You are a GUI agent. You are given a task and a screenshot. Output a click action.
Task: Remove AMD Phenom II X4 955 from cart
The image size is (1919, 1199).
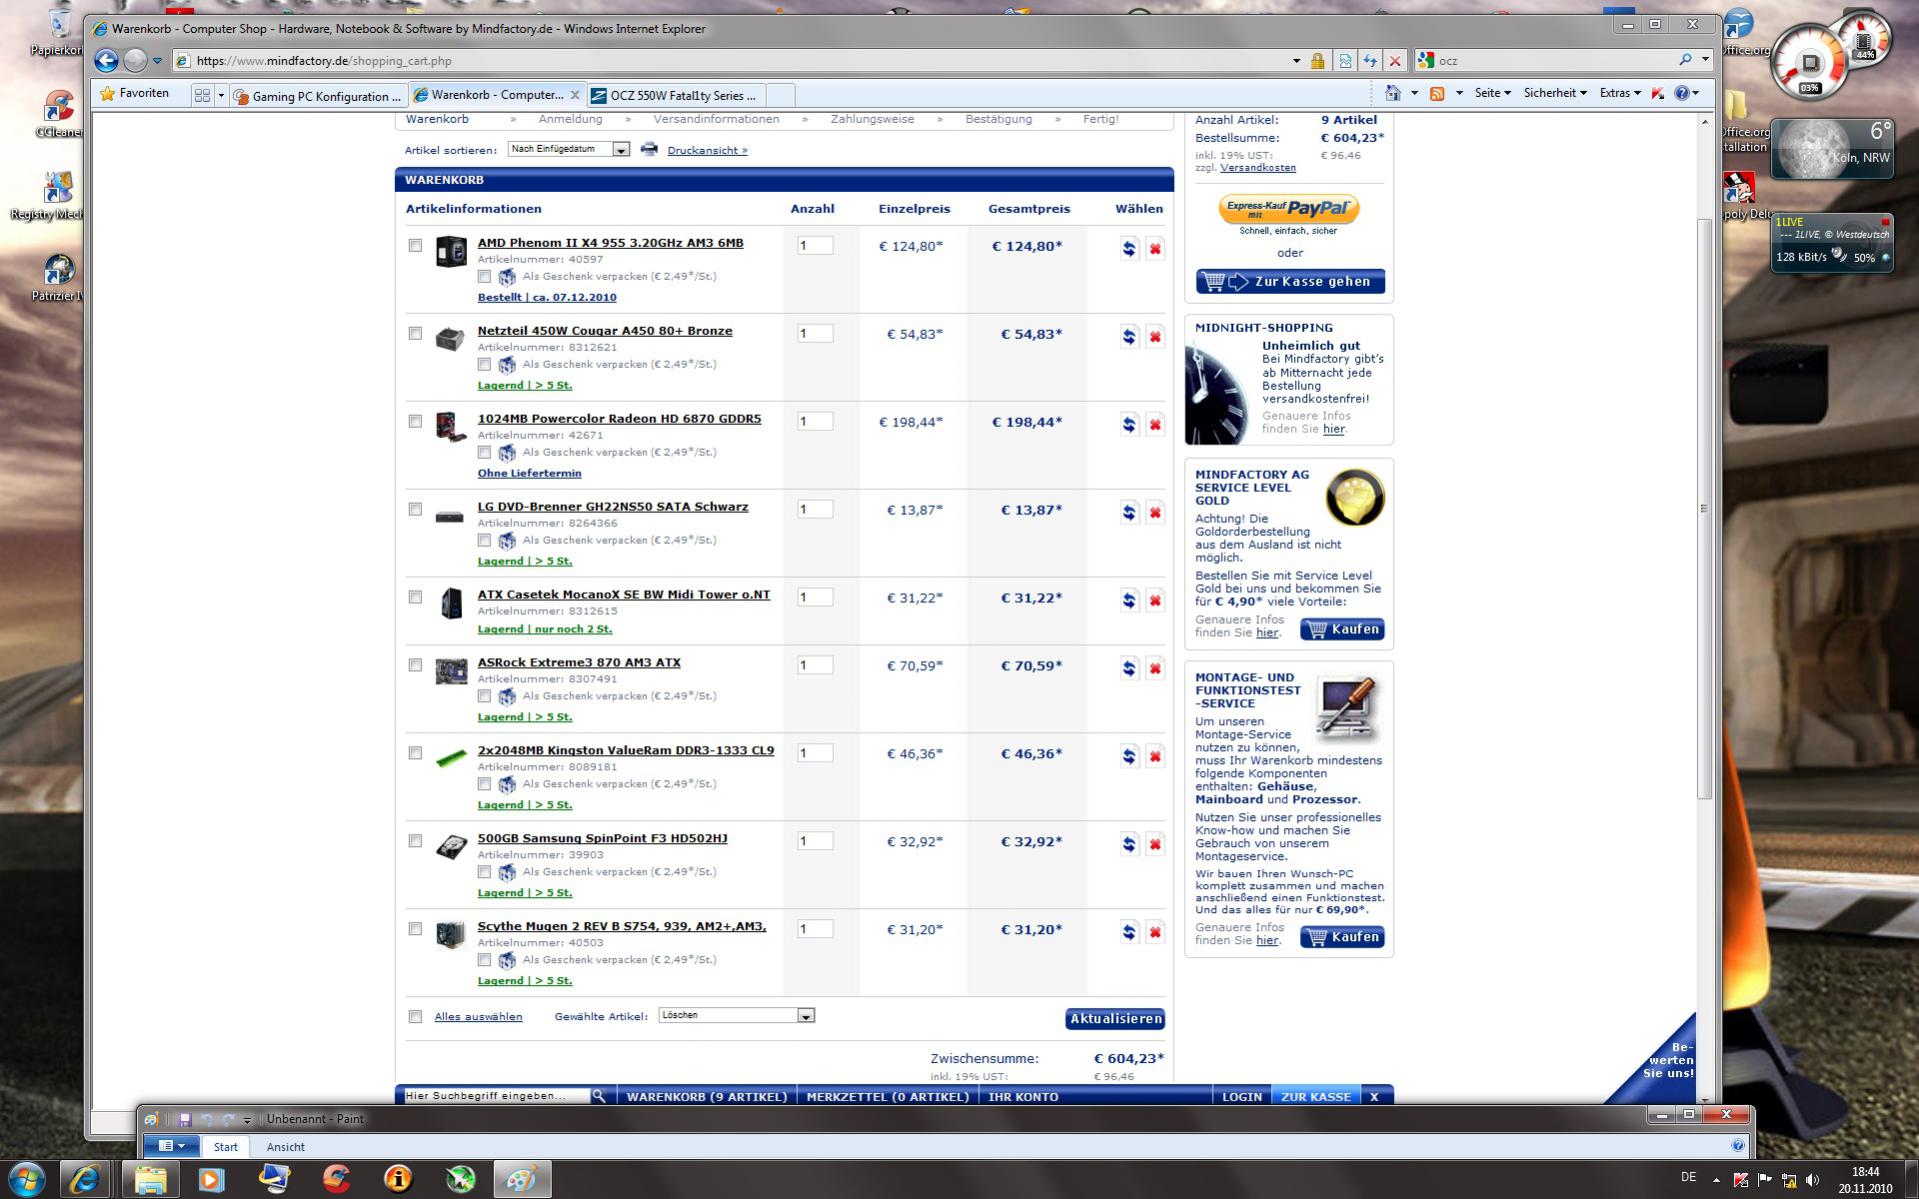coord(1155,249)
